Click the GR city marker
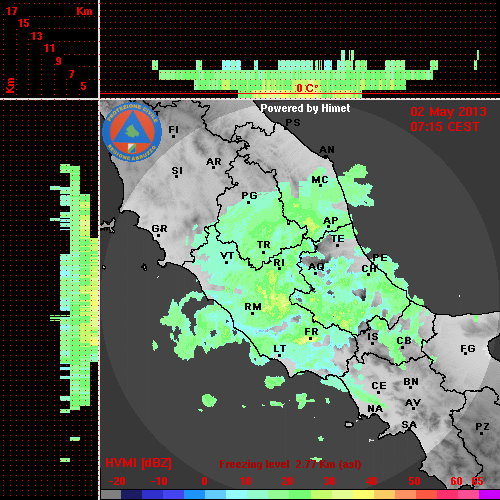Viewport: 500px width, 500px height. tap(158, 235)
